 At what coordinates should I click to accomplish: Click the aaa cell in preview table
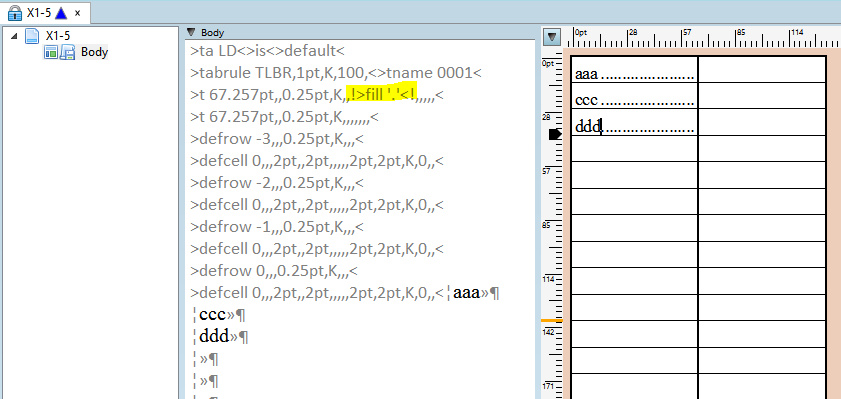click(634, 69)
